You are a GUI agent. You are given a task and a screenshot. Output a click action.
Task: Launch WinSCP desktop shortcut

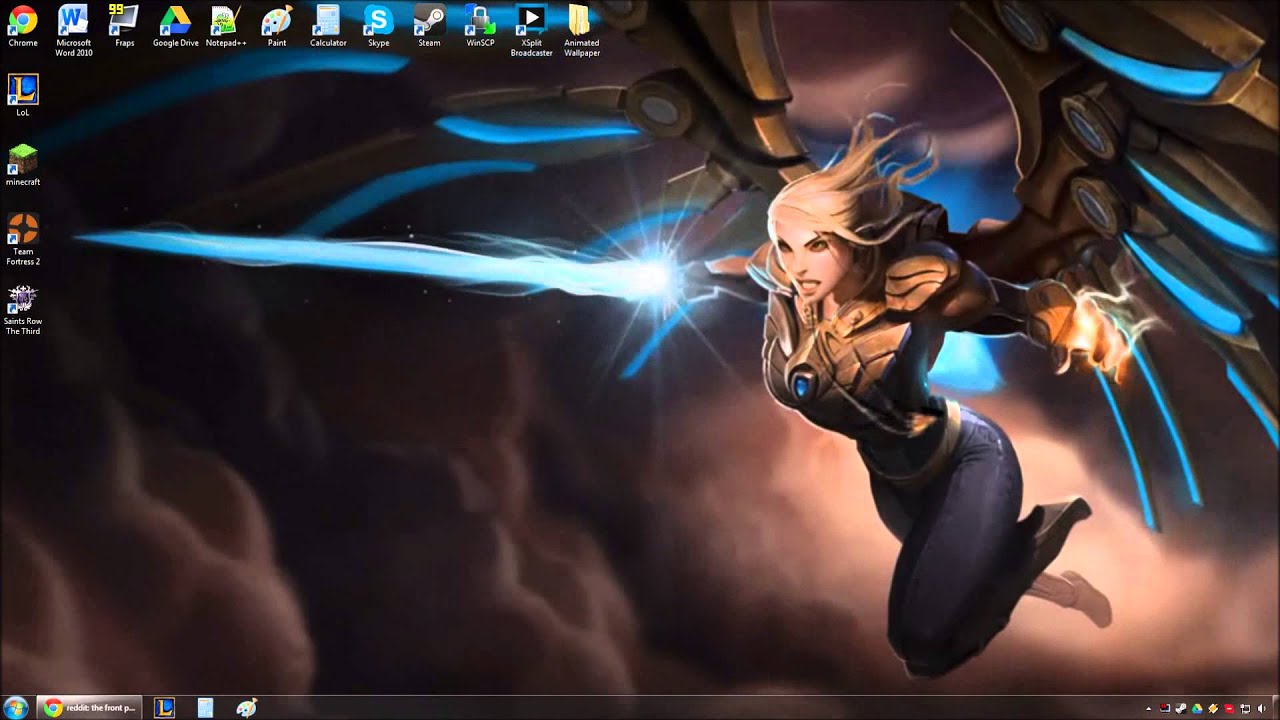click(x=481, y=26)
